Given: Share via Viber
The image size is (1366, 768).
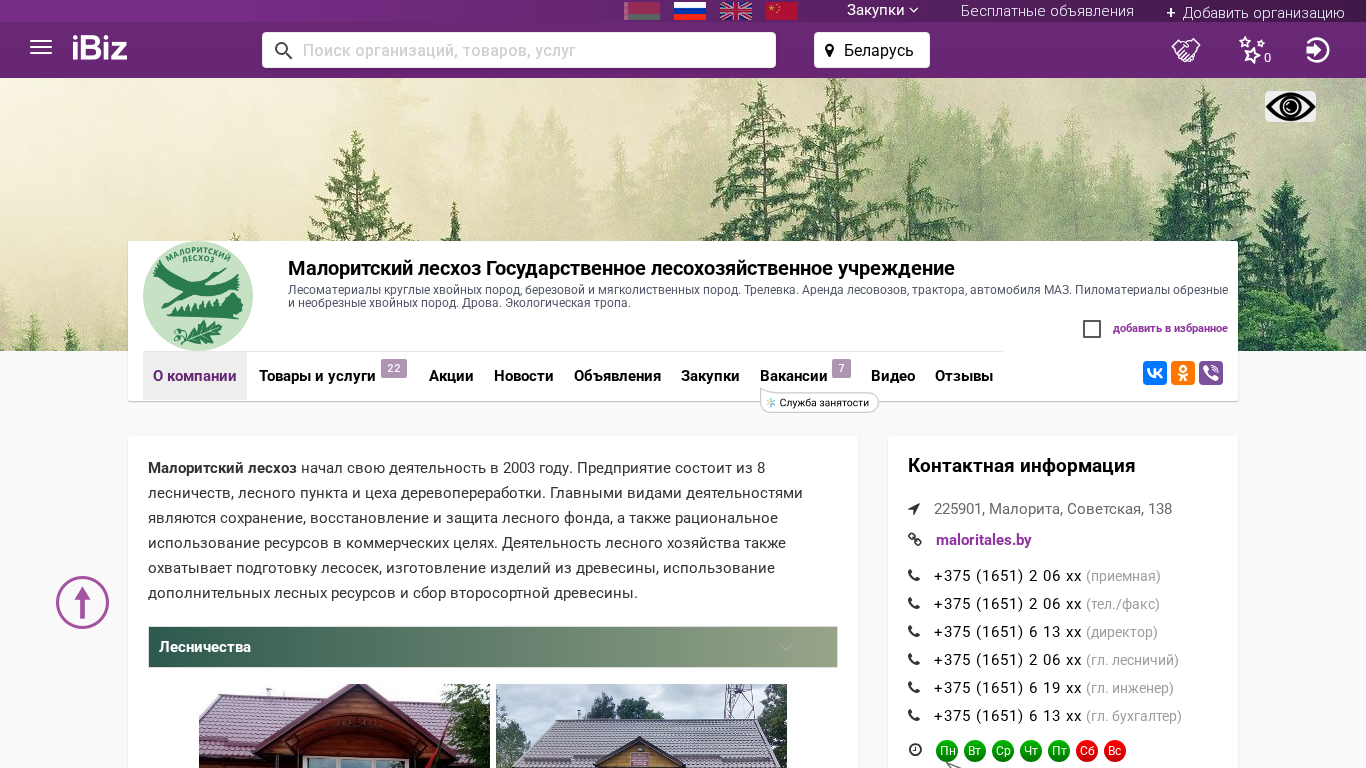Looking at the screenshot, I should pos(1211,373).
